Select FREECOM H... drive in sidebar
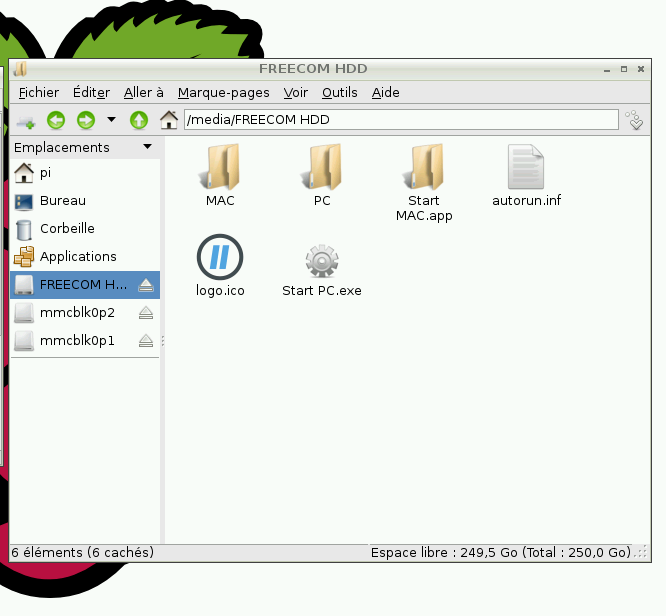 coord(85,285)
